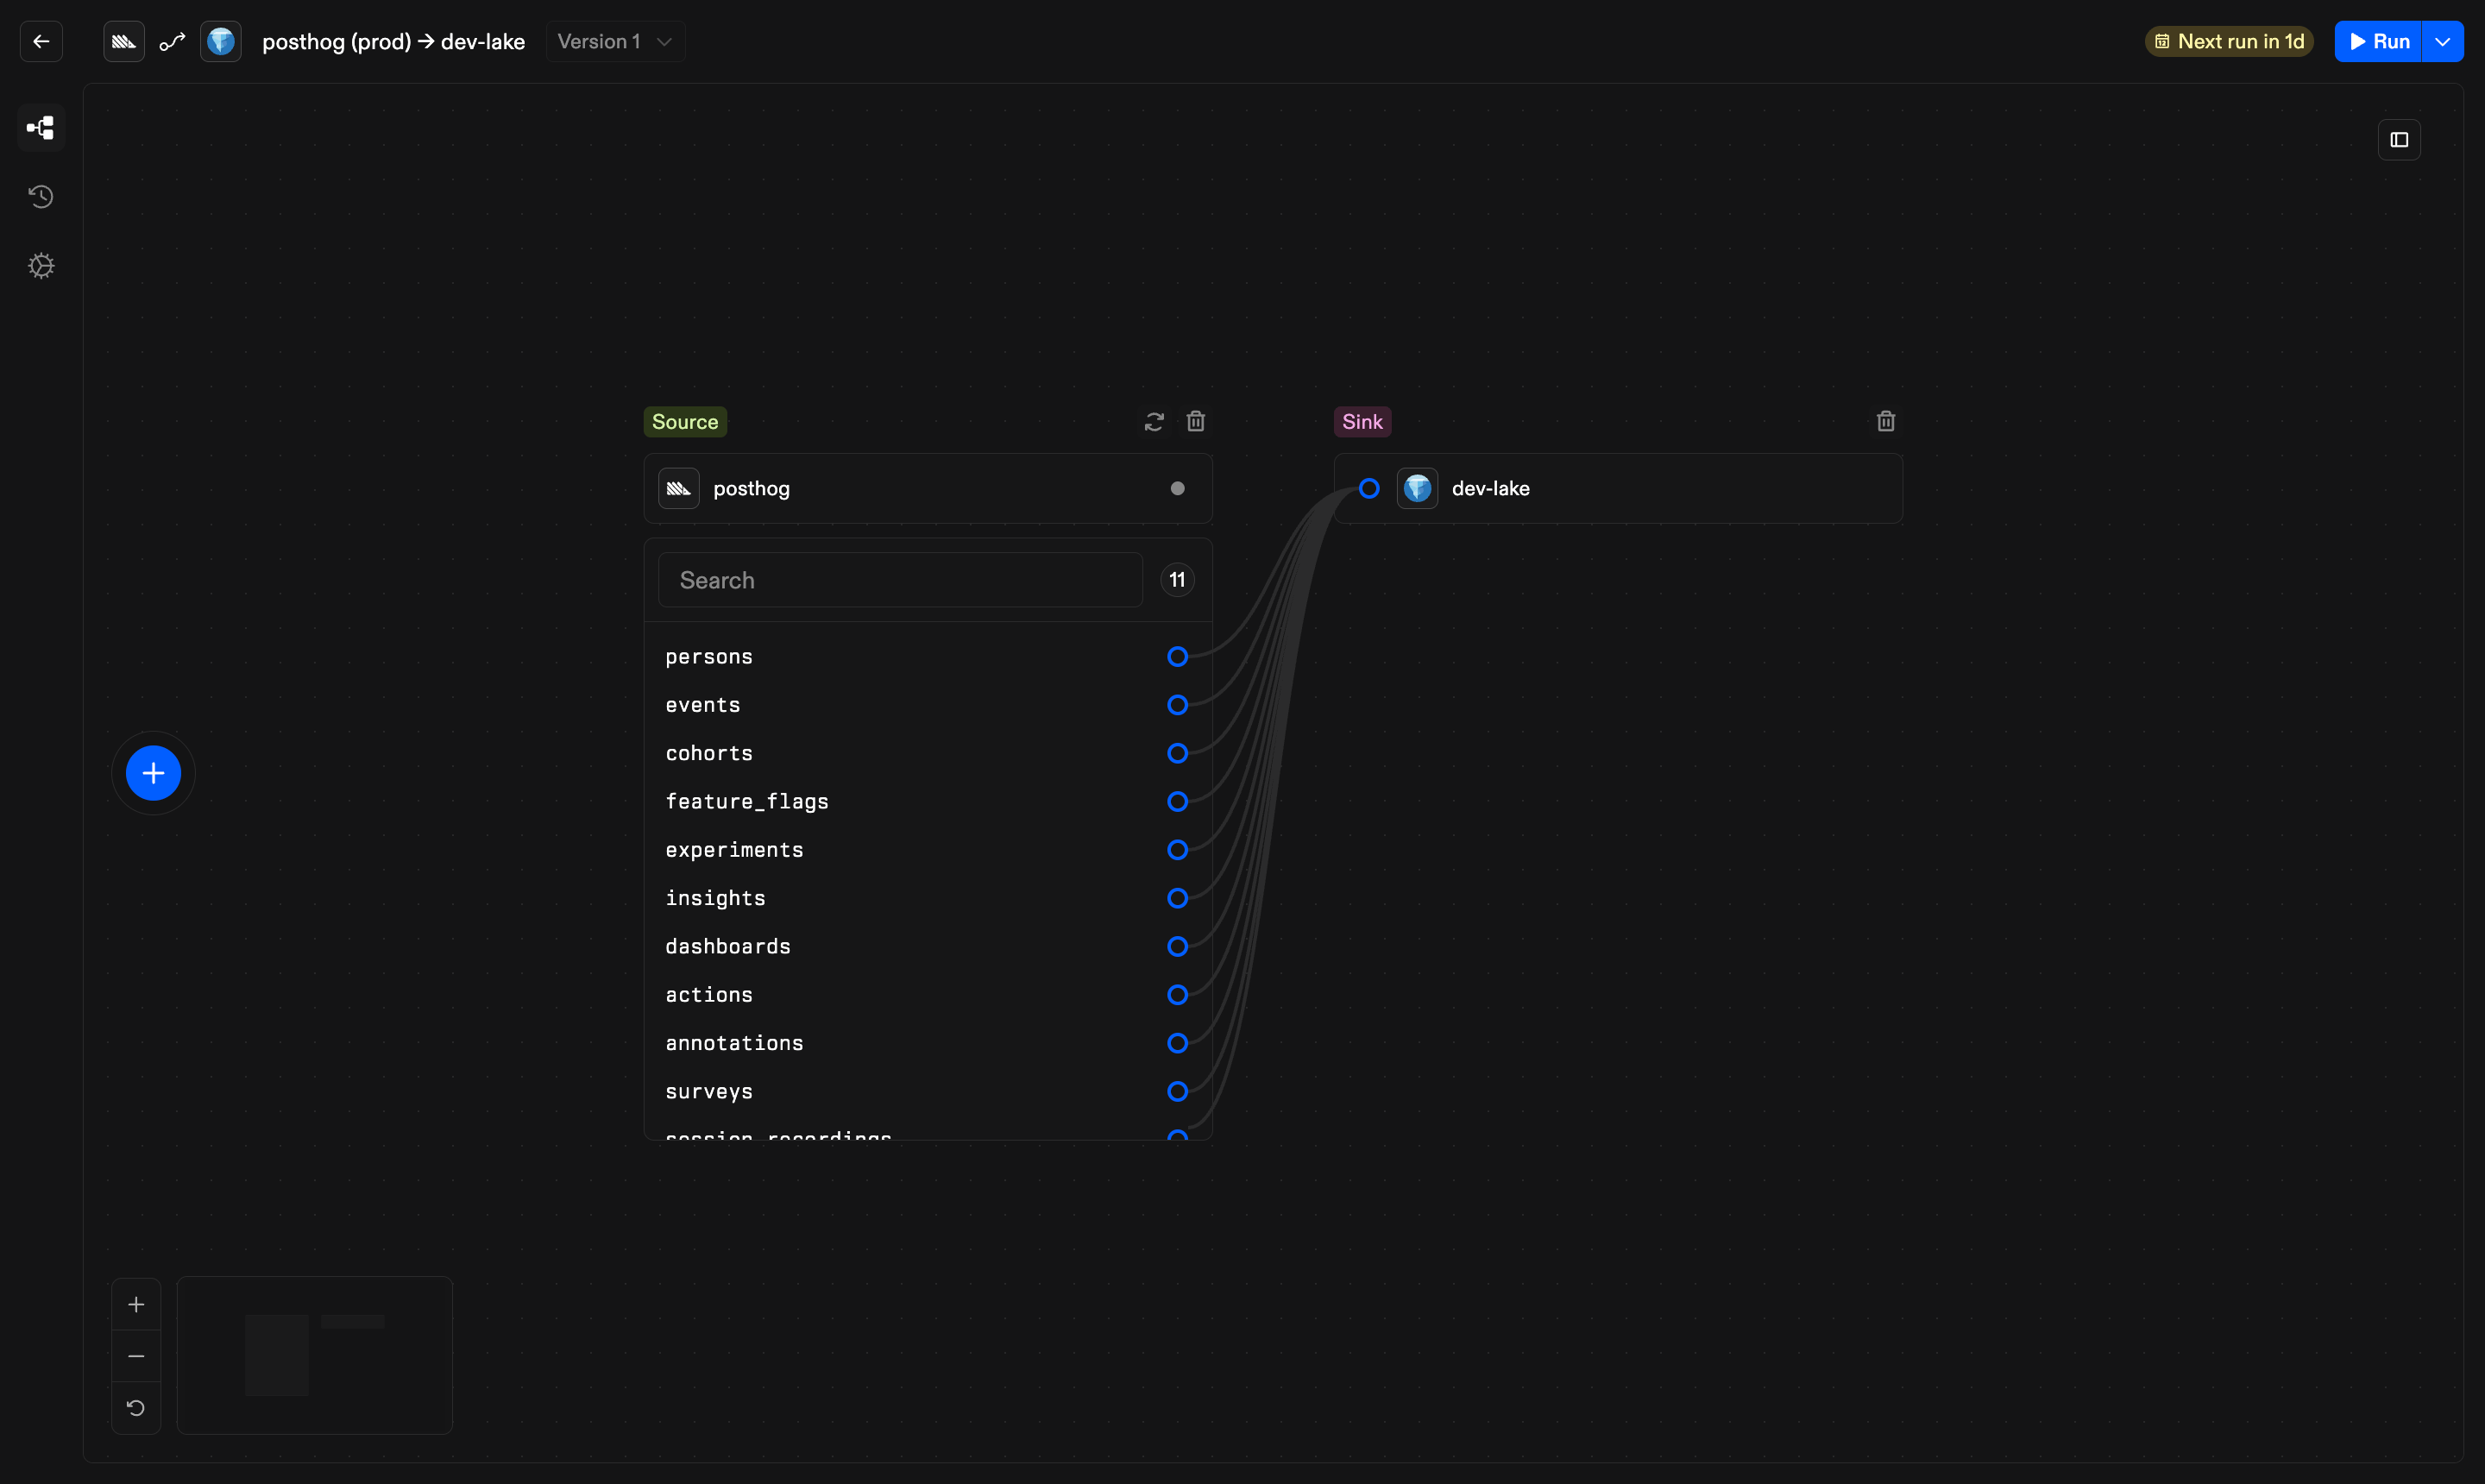Screen dimensions: 2485x1484
Task: Open settings gear in sidebar
Action: point(41,266)
